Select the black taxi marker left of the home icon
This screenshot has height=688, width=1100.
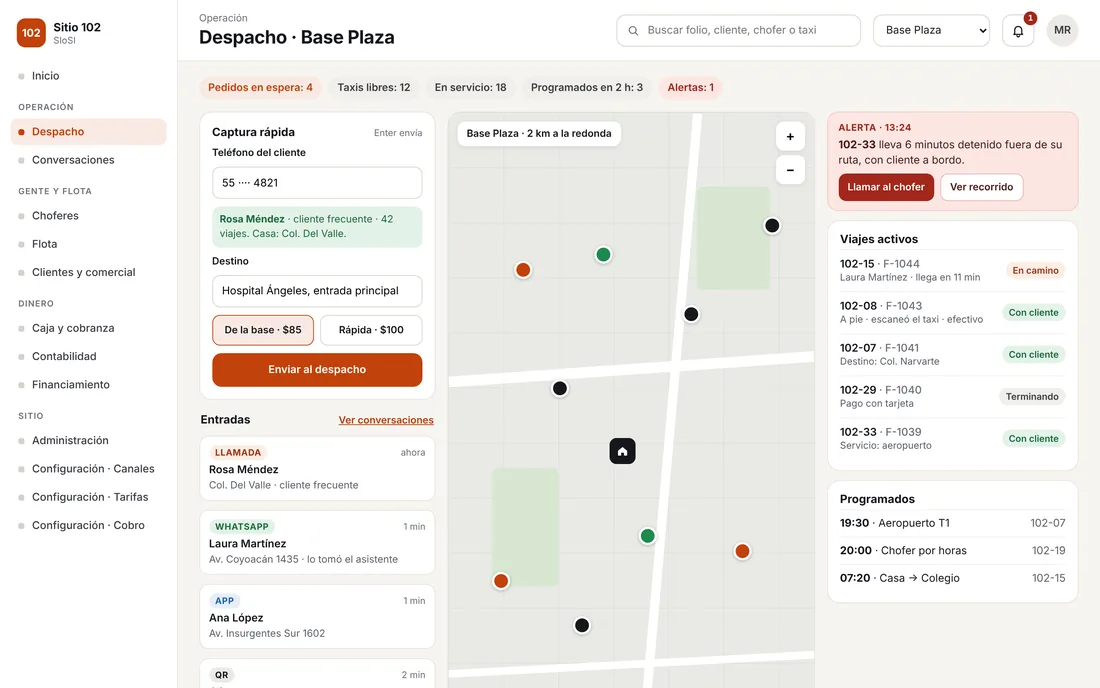click(559, 389)
